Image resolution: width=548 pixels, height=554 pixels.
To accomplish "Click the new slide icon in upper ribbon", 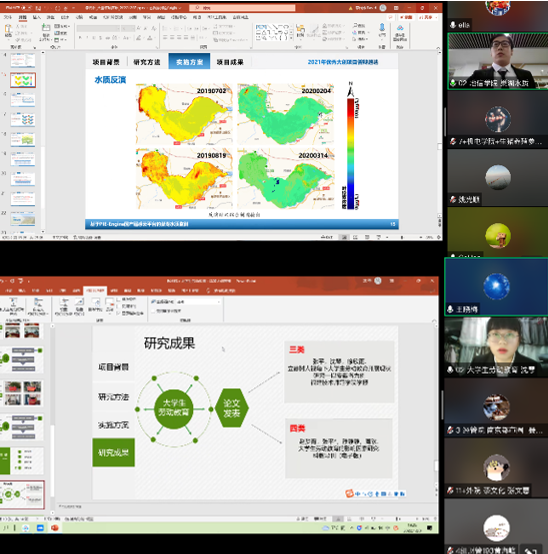I will (46, 29).
